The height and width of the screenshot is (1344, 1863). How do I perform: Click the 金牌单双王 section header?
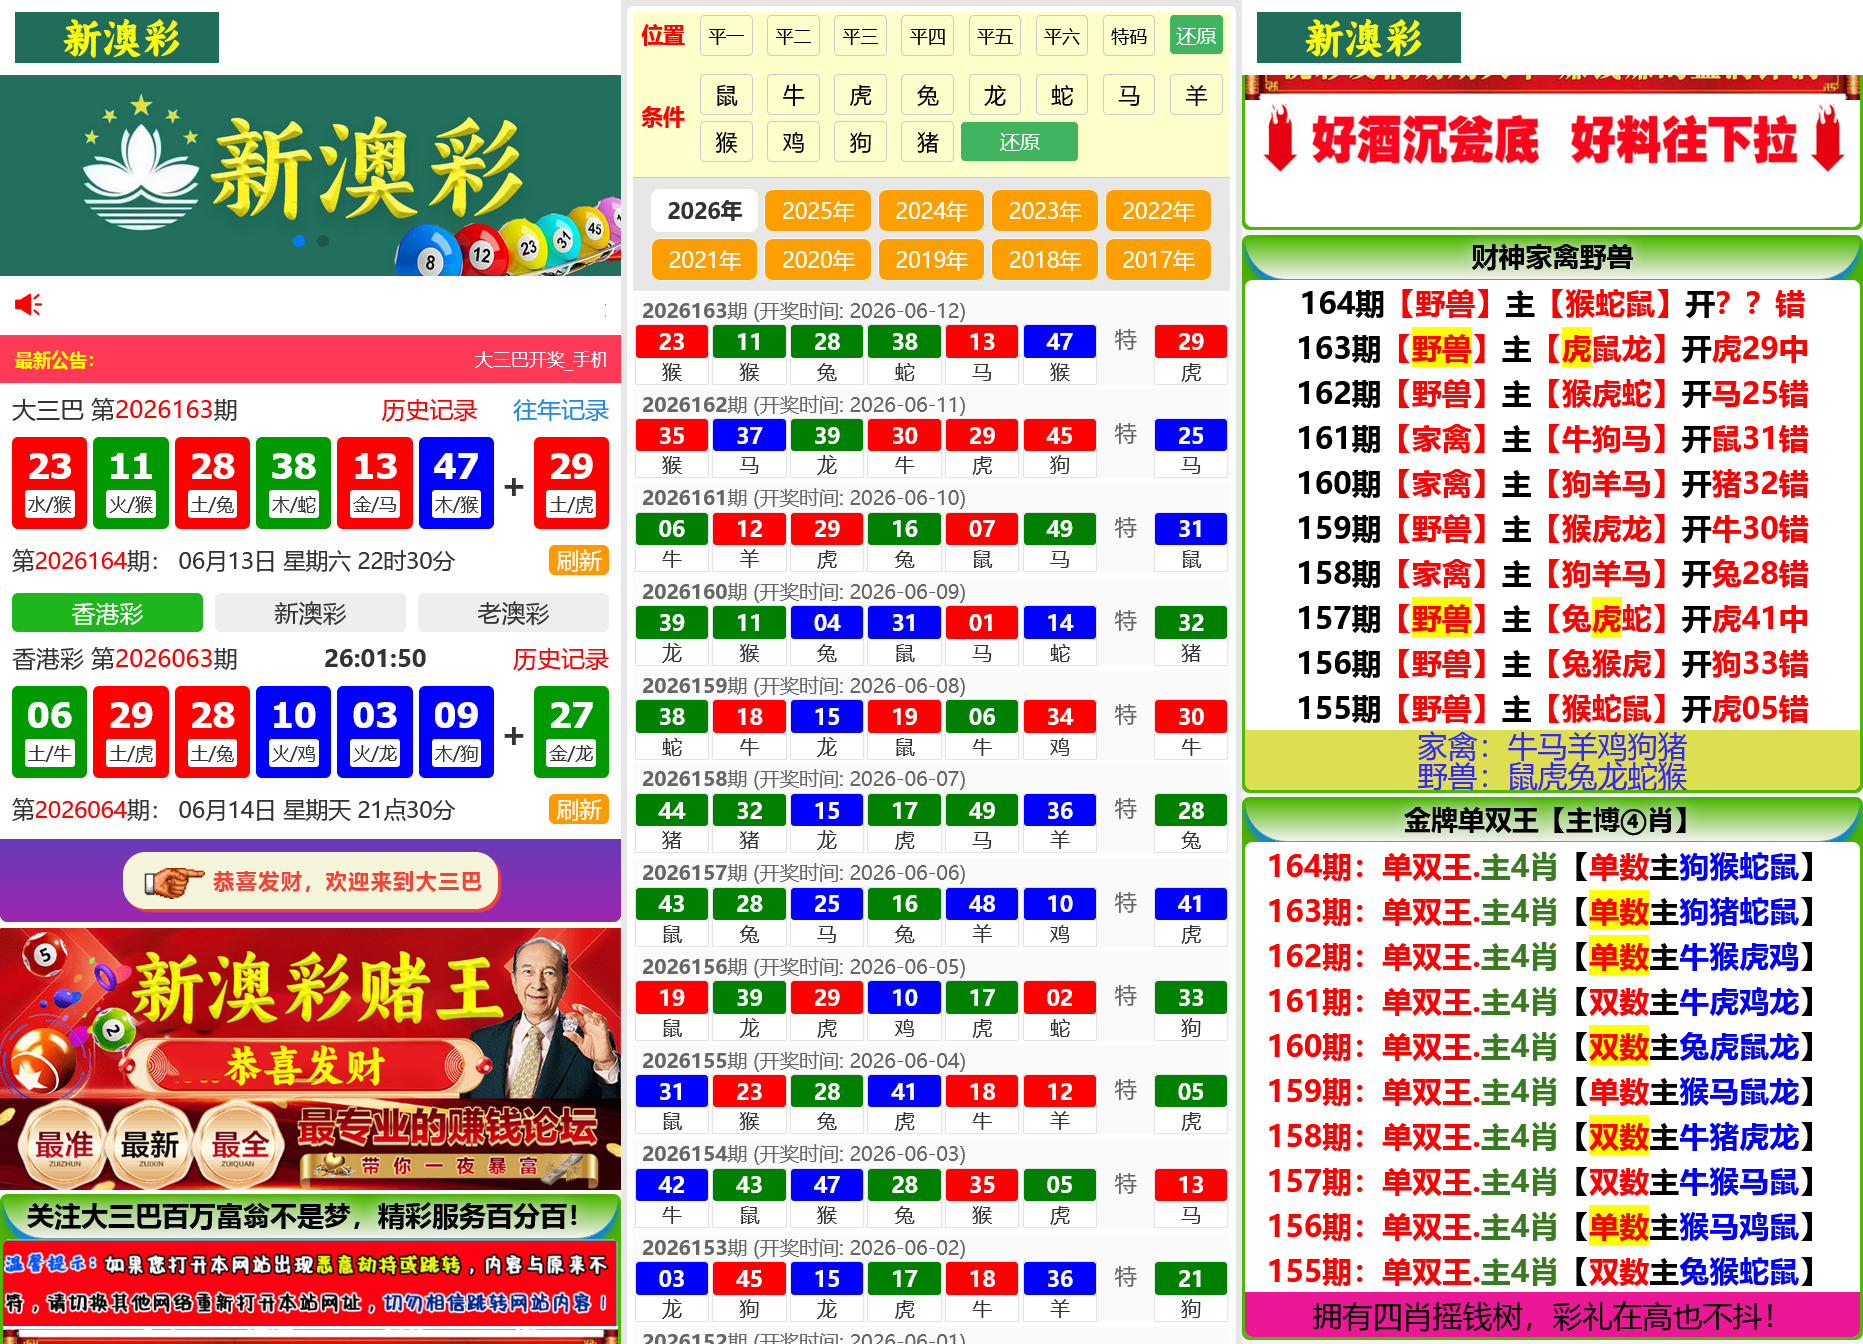pos(1552,820)
